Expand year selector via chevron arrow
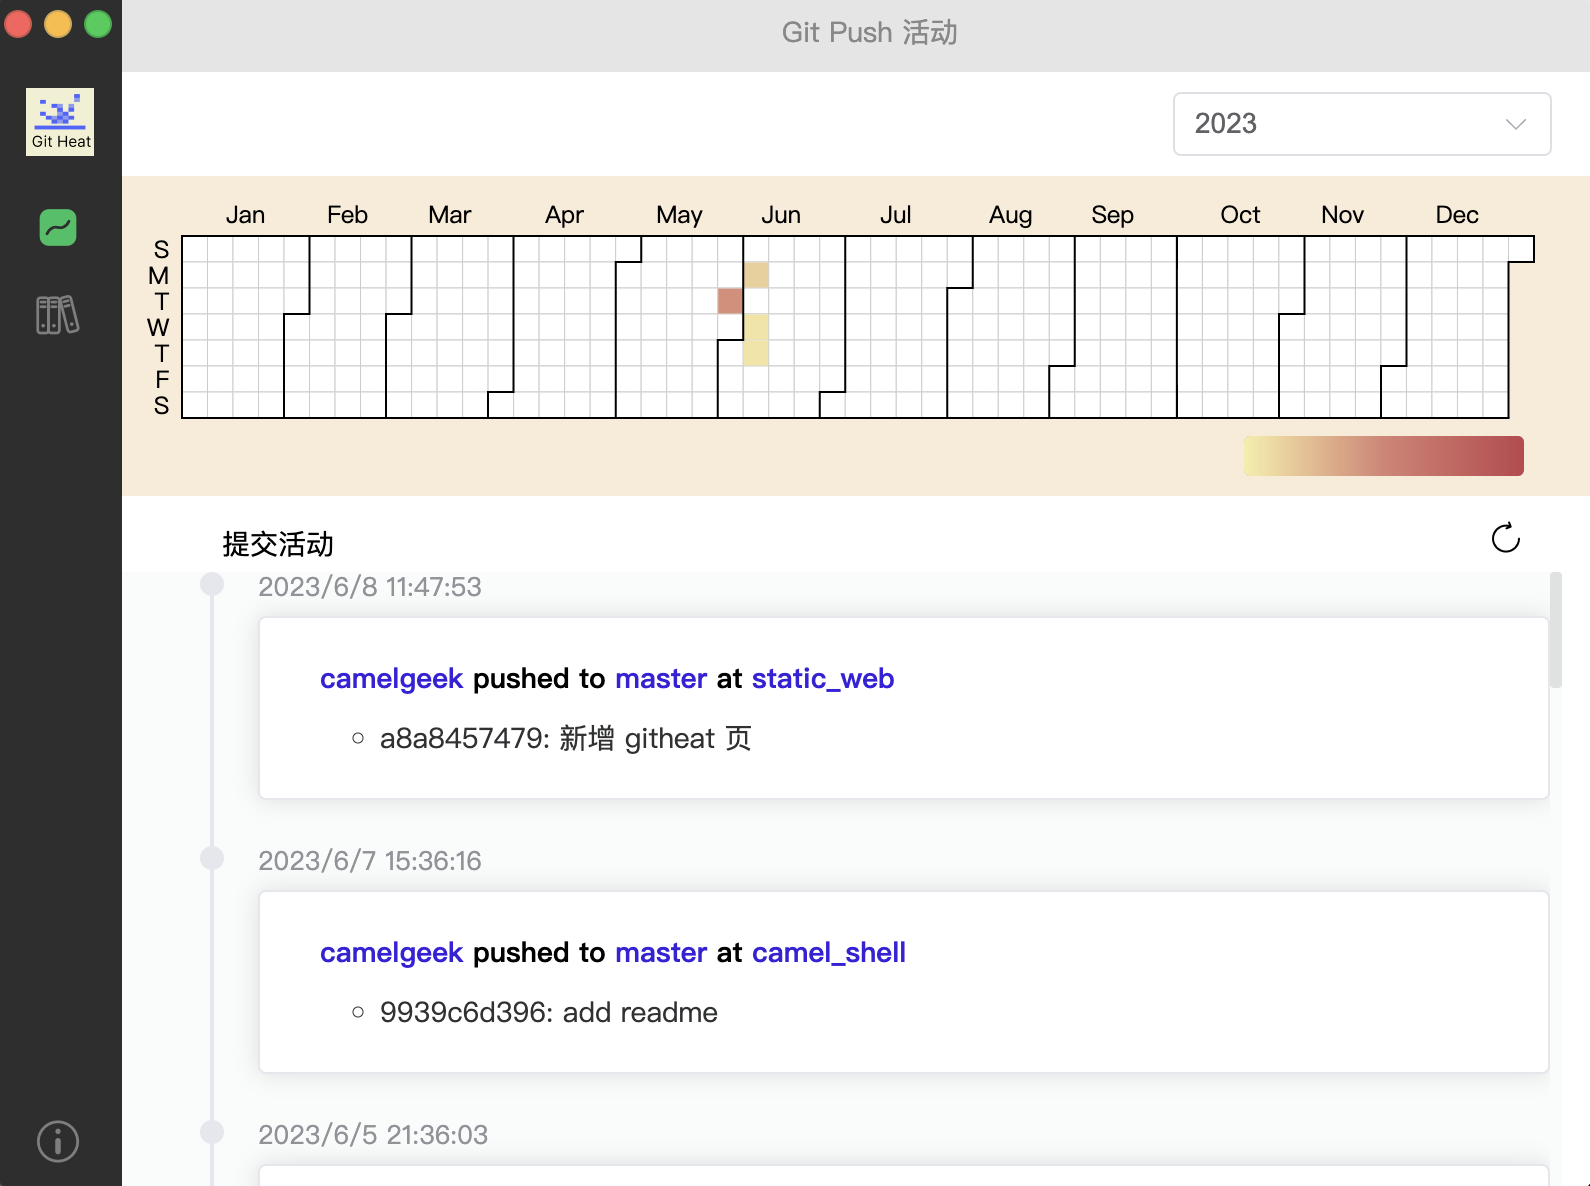The image size is (1590, 1186). tap(1516, 124)
